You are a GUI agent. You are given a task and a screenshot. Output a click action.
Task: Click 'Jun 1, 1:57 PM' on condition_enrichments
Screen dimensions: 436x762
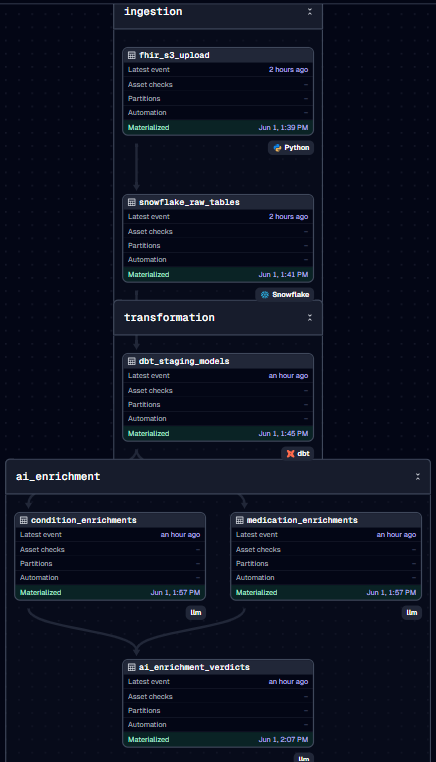click(175, 592)
